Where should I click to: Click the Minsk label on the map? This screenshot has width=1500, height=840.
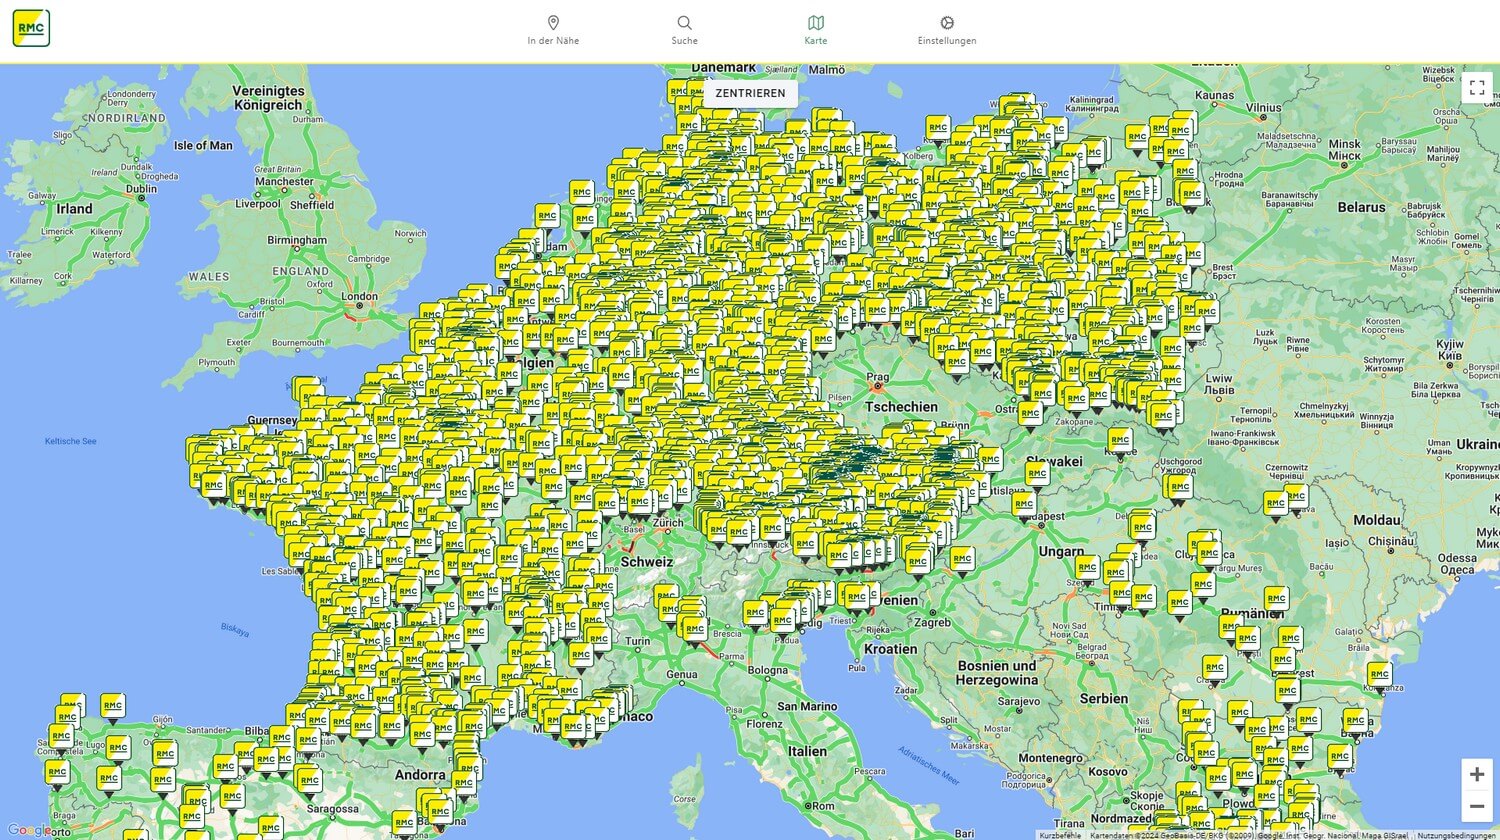[x=1344, y=150]
